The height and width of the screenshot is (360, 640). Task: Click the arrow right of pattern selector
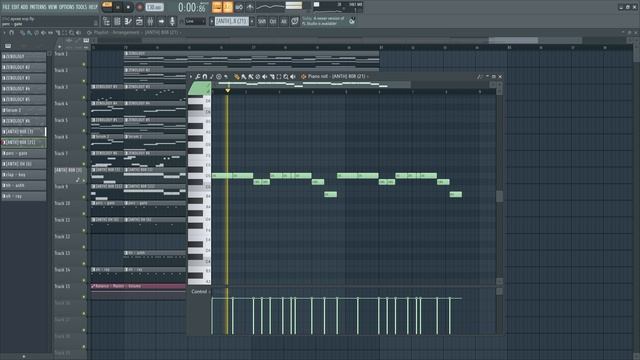(252, 21)
